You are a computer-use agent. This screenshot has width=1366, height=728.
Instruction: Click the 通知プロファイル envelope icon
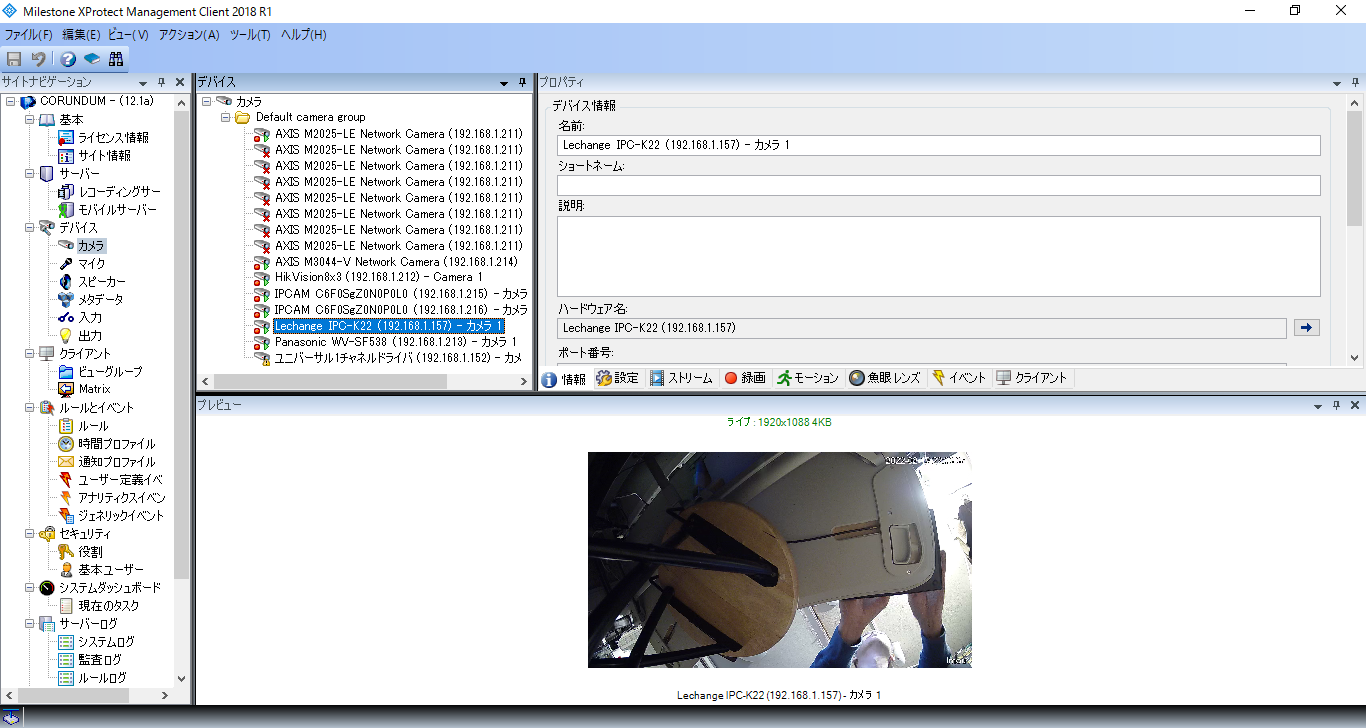pos(66,462)
